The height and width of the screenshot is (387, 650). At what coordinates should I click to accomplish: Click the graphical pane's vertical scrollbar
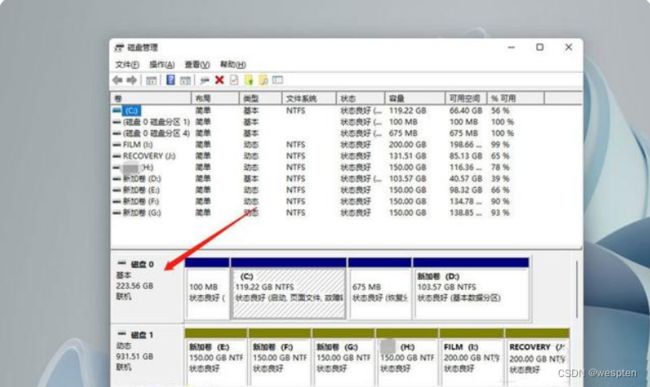tap(577, 290)
